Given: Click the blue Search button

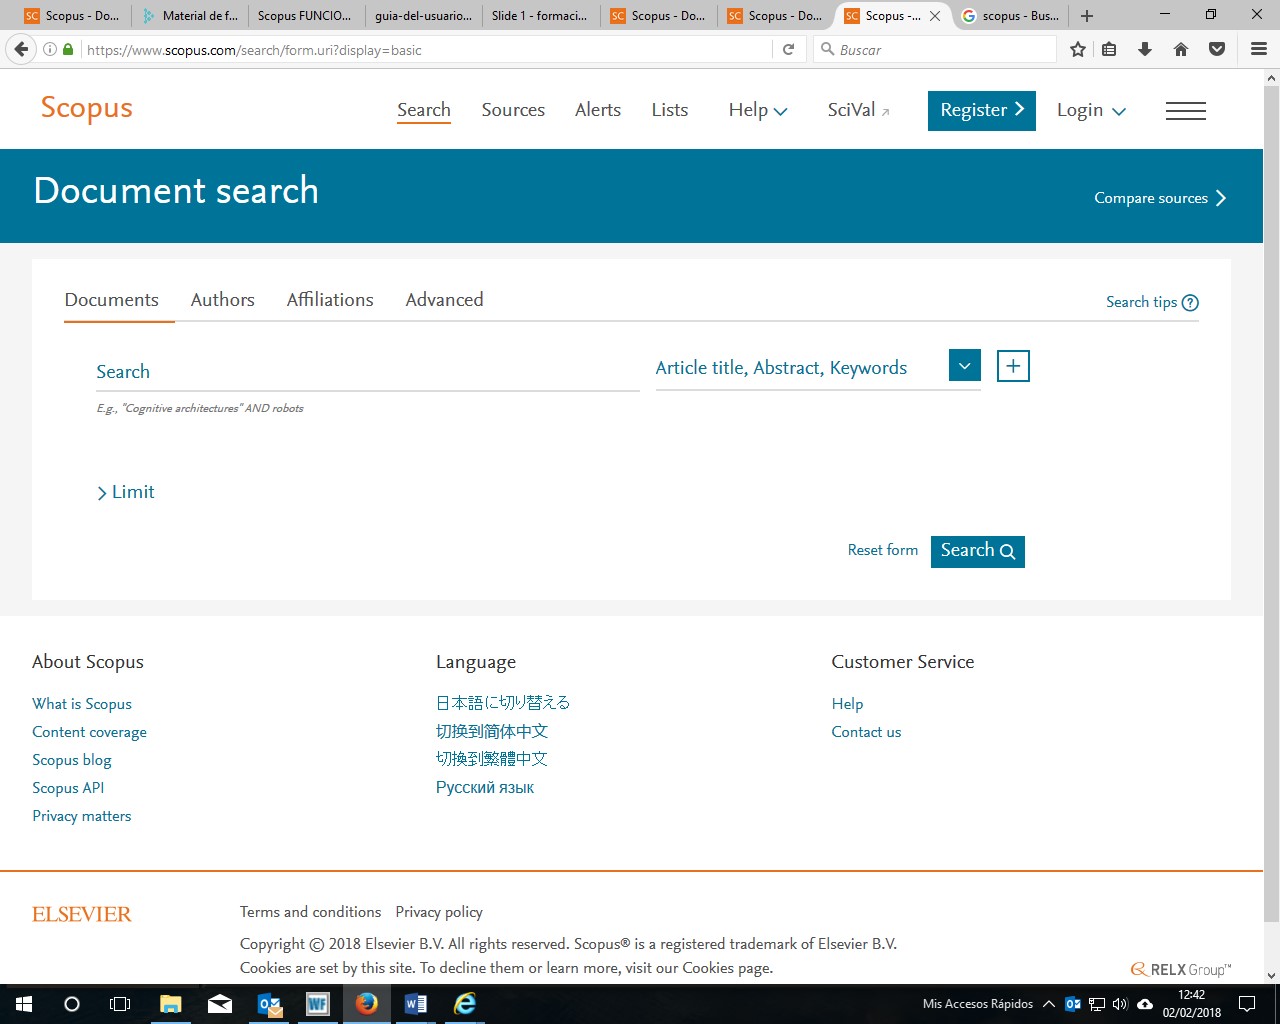Looking at the screenshot, I should coord(978,551).
